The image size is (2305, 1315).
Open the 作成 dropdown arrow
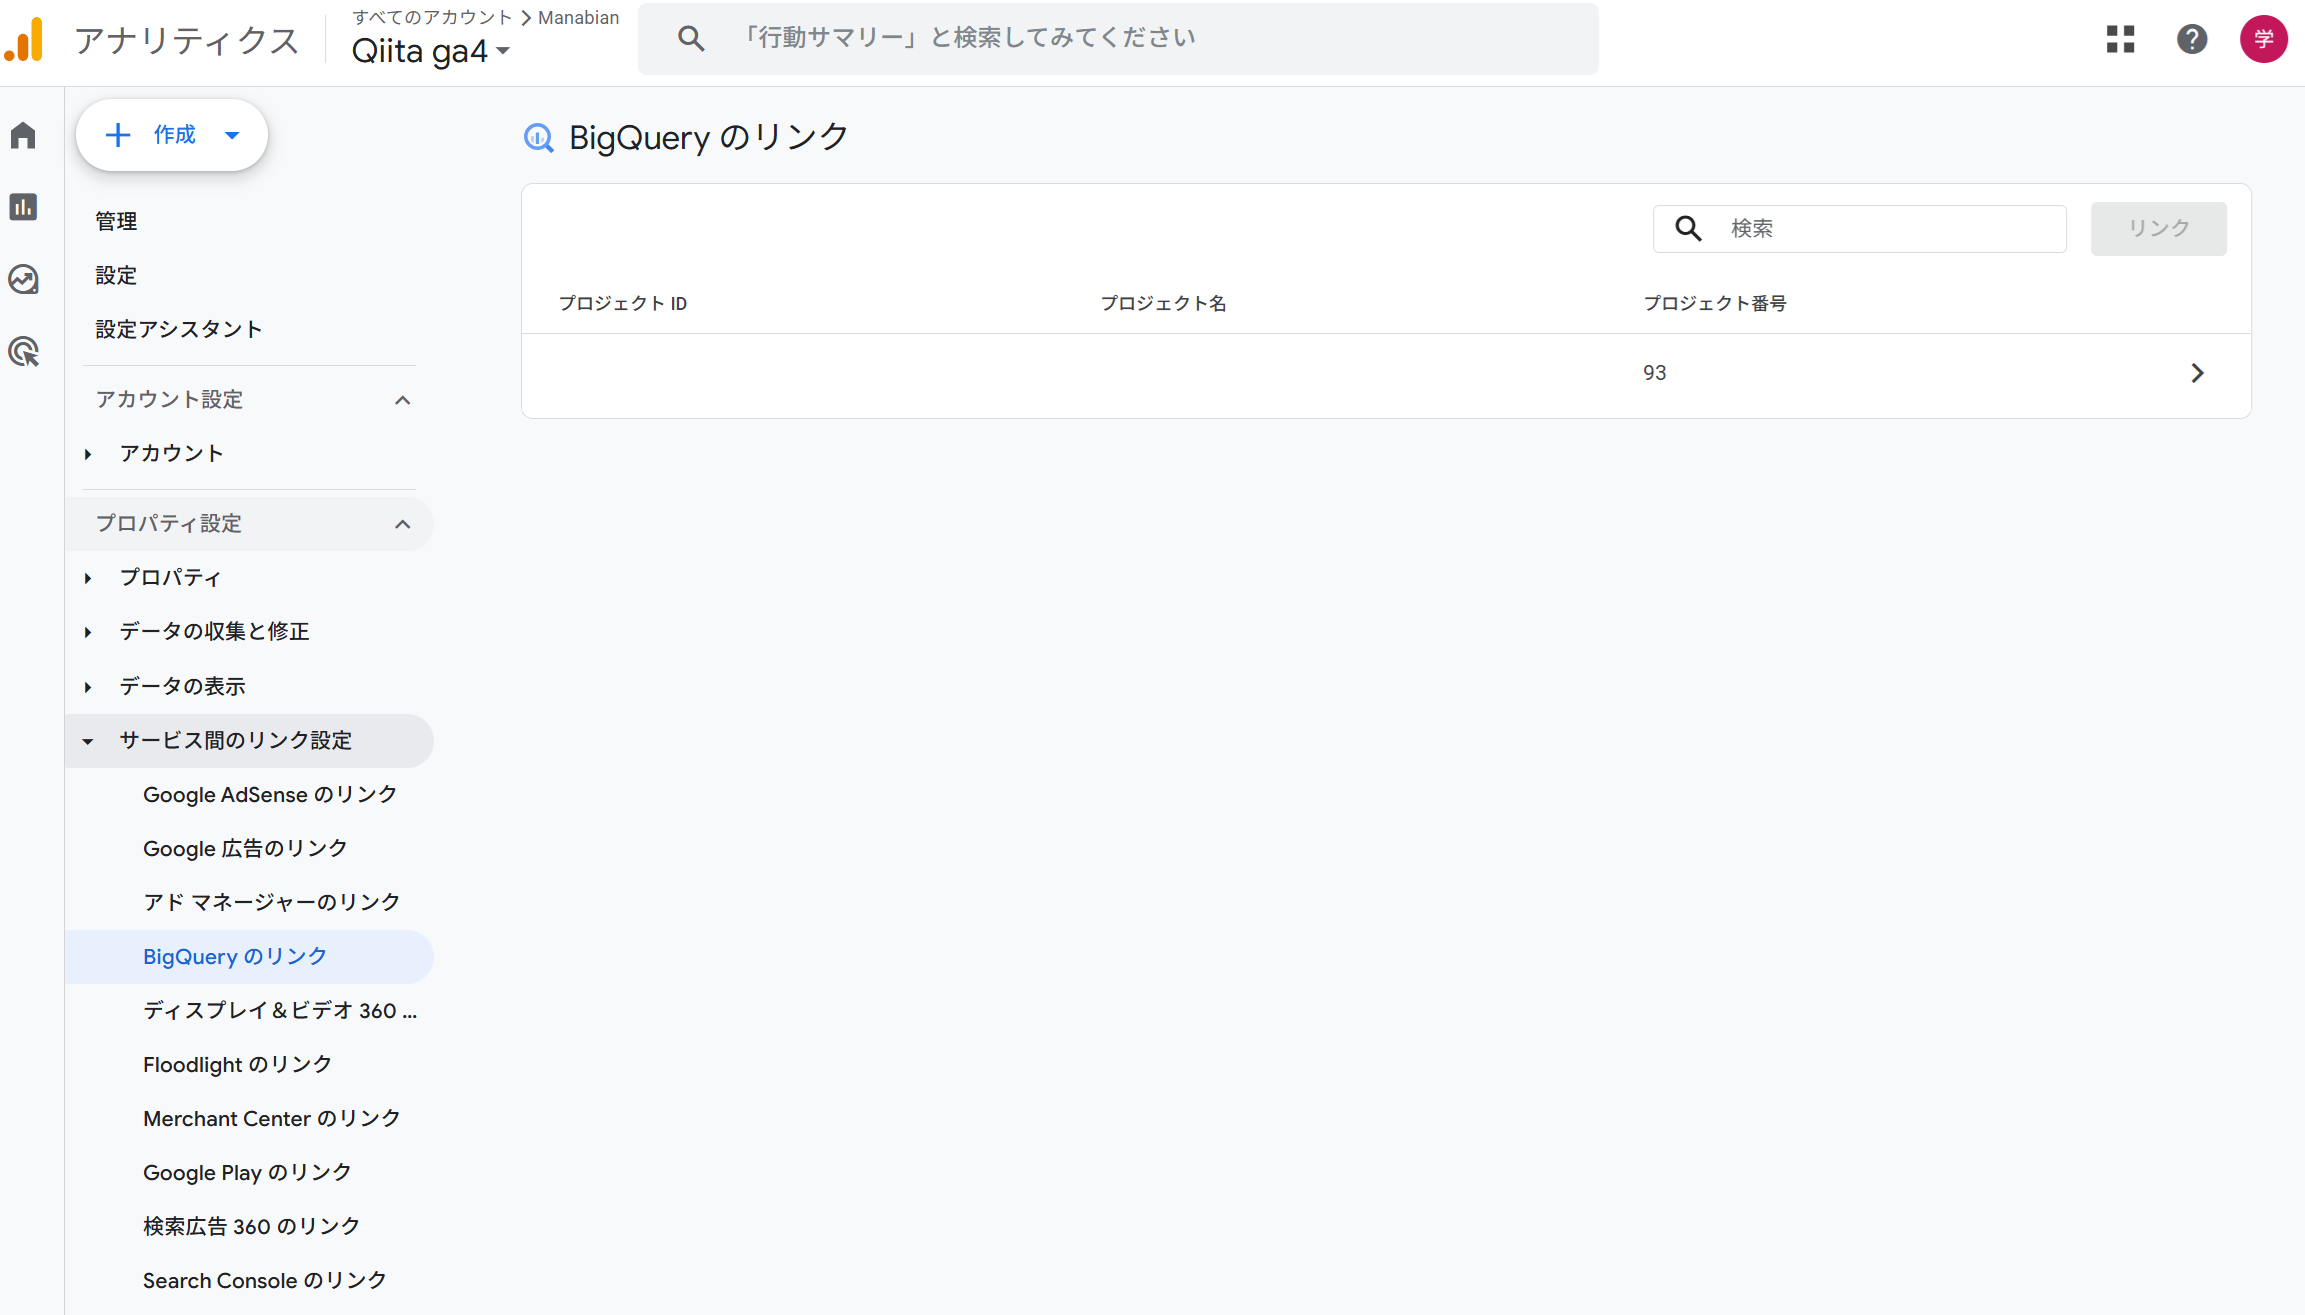pos(232,134)
